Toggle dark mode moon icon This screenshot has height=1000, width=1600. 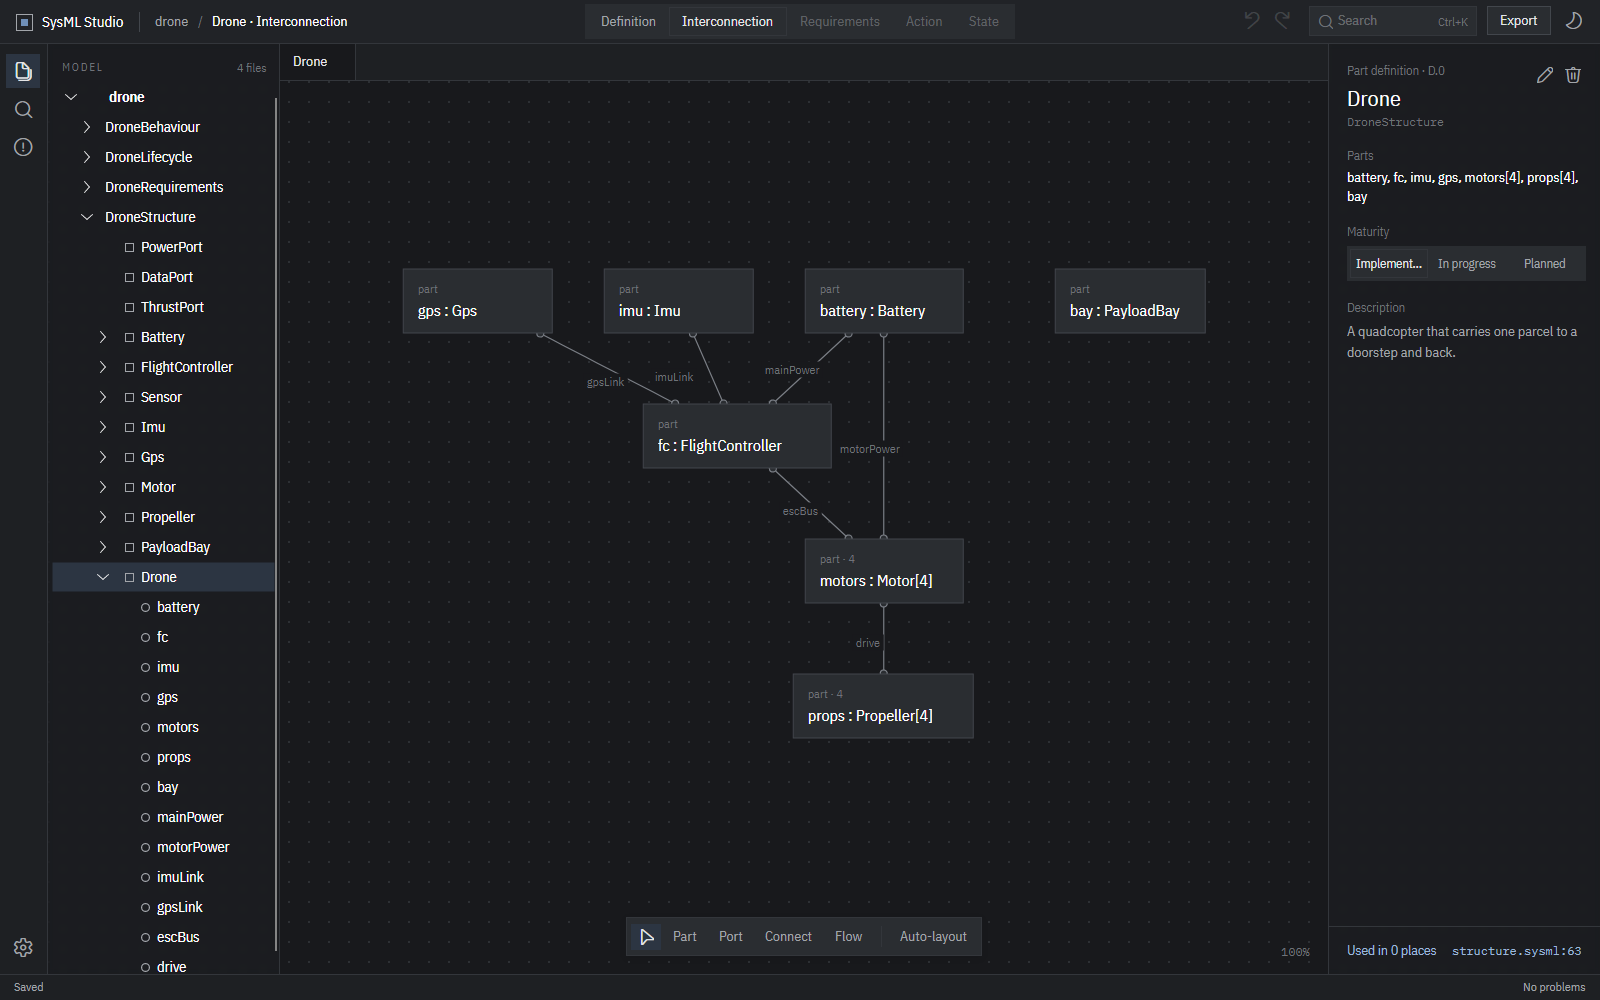[1574, 21]
